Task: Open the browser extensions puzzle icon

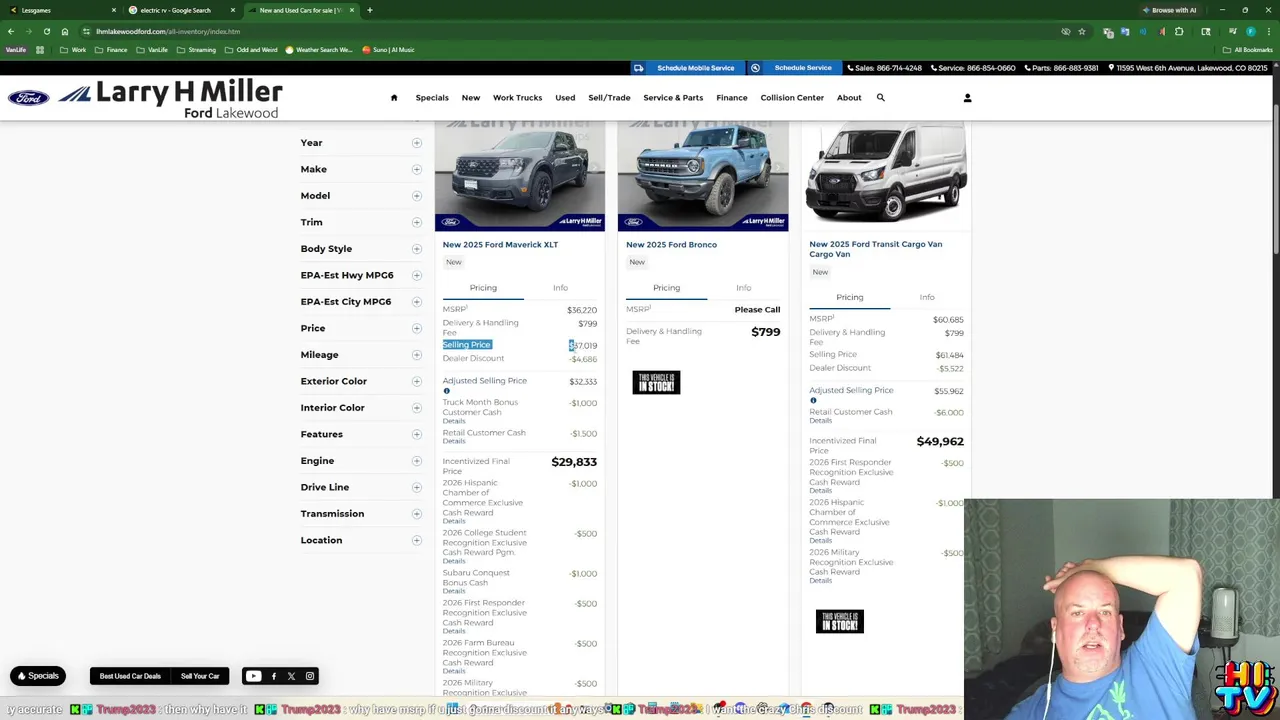Action: click(x=1179, y=31)
